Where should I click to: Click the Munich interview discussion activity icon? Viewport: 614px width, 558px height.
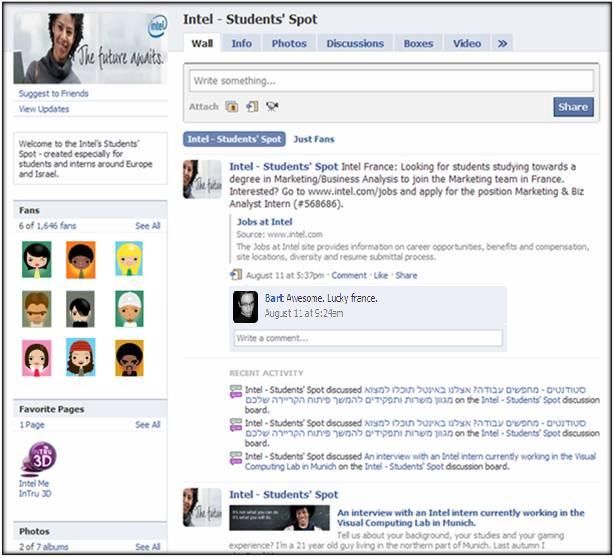(x=236, y=458)
